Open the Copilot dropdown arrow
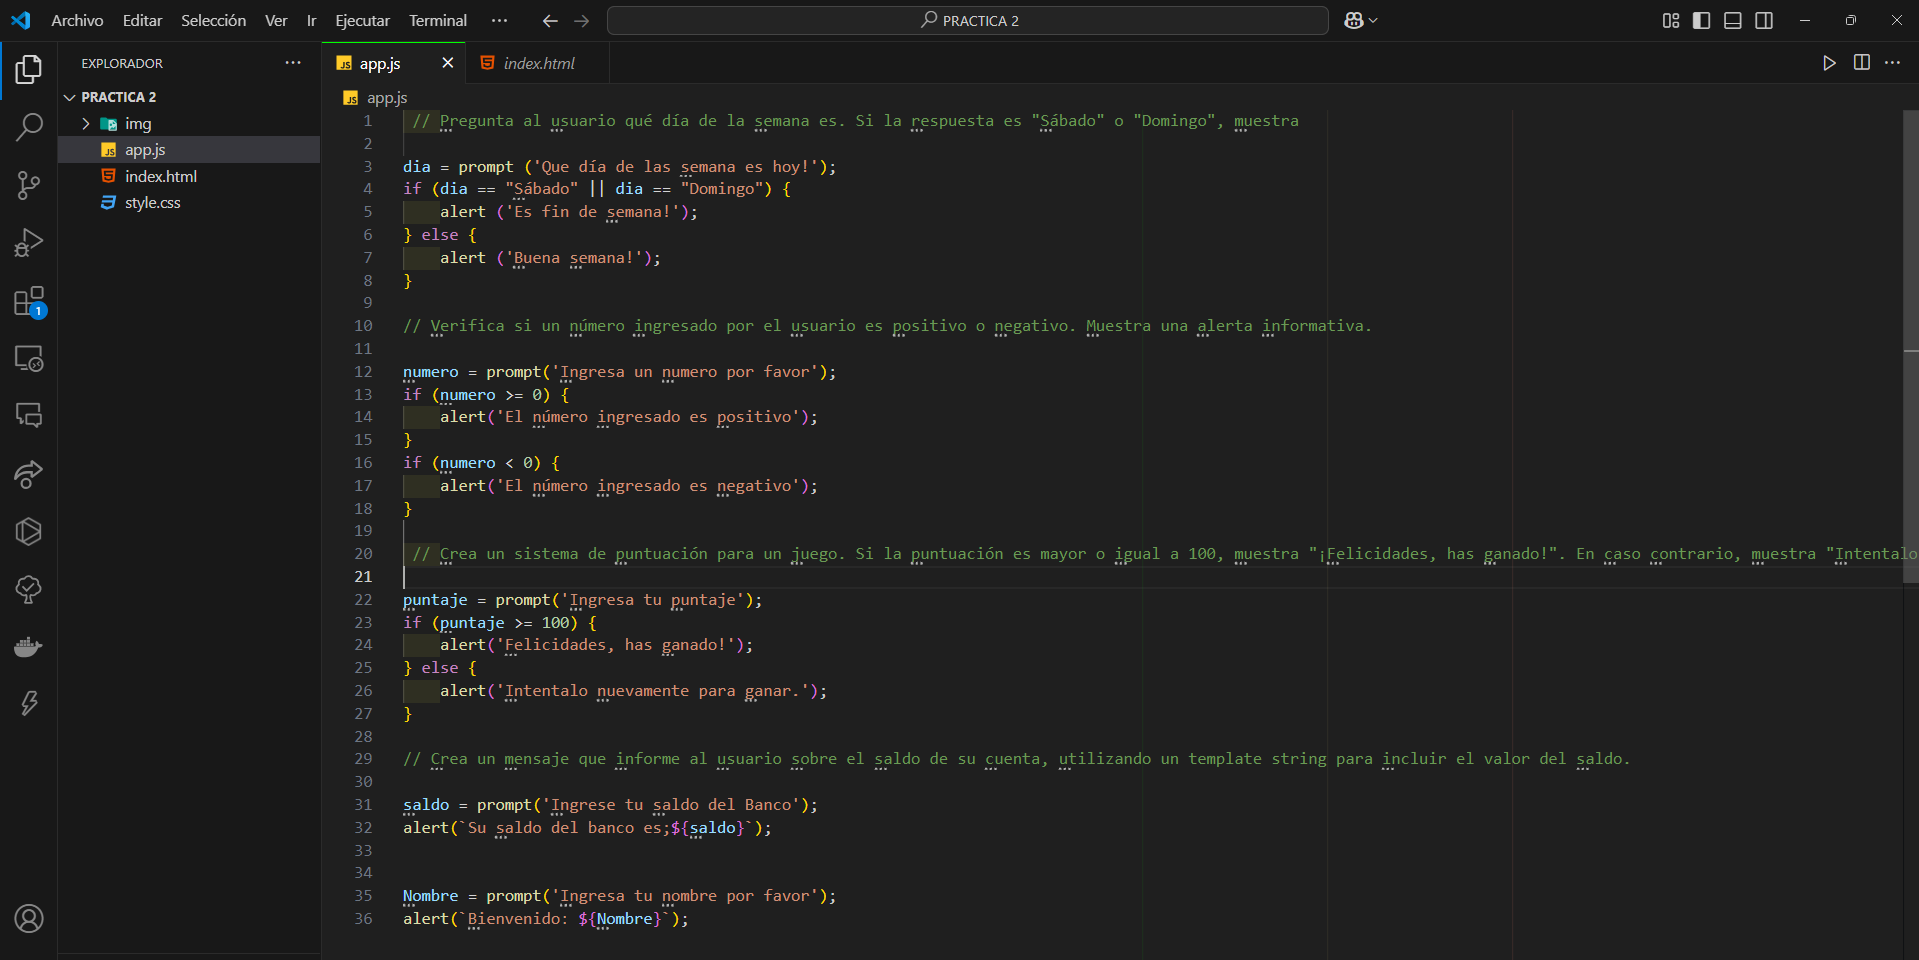The height and width of the screenshot is (960, 1919). click(x=1373, y=20)
